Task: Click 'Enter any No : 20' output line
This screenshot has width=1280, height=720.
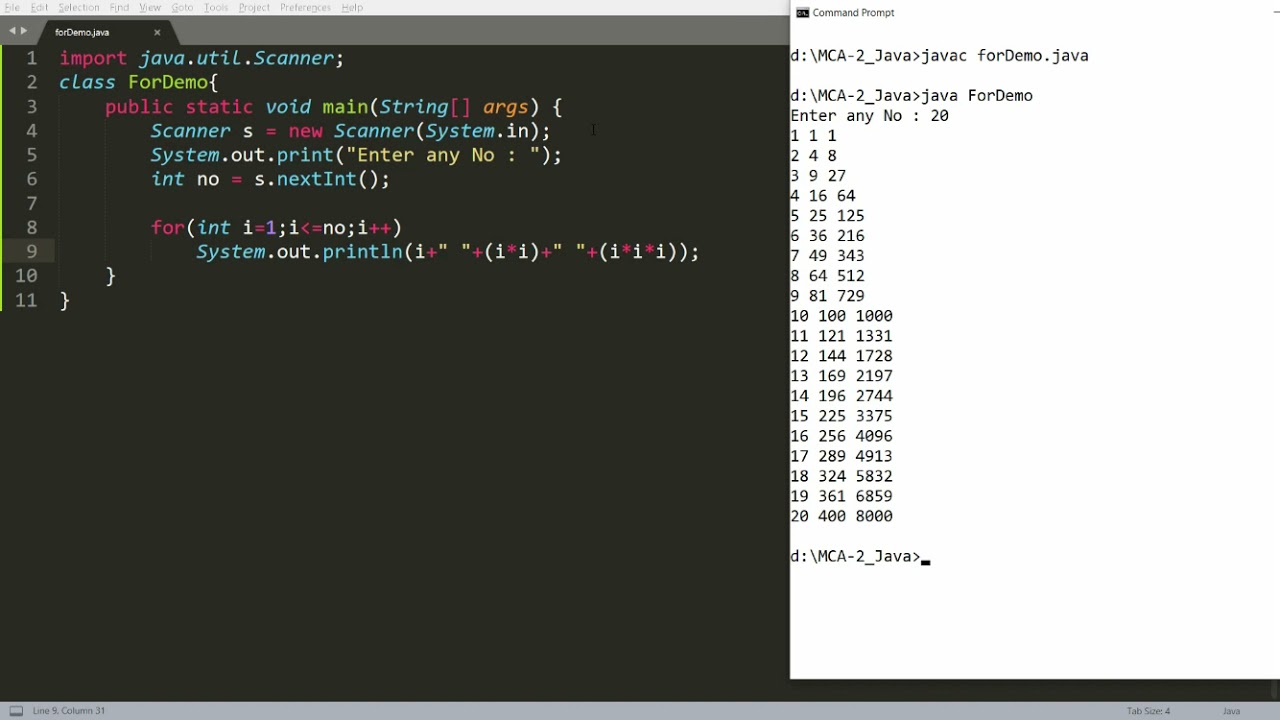Action: pyautogui.click(x=869, y=116)
